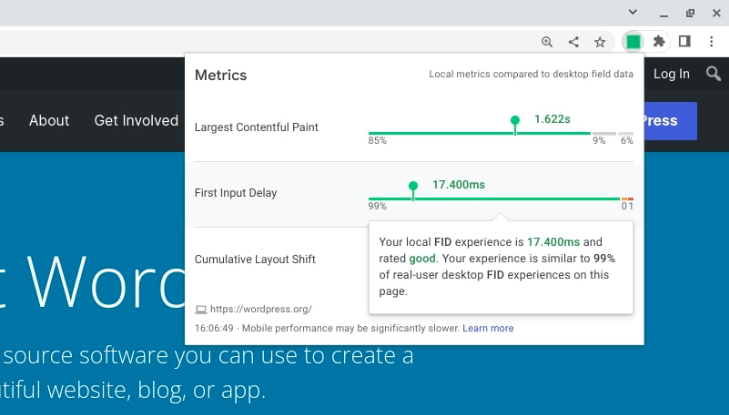Bookmark this page with the star
Viewport: 729px width, 415px height.
coord(600,42)
